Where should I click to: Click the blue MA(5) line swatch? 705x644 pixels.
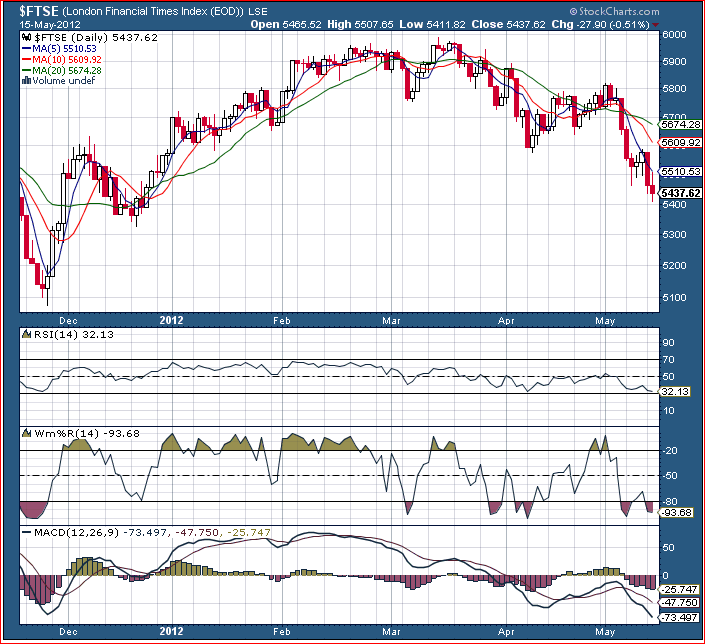point(27,49)
